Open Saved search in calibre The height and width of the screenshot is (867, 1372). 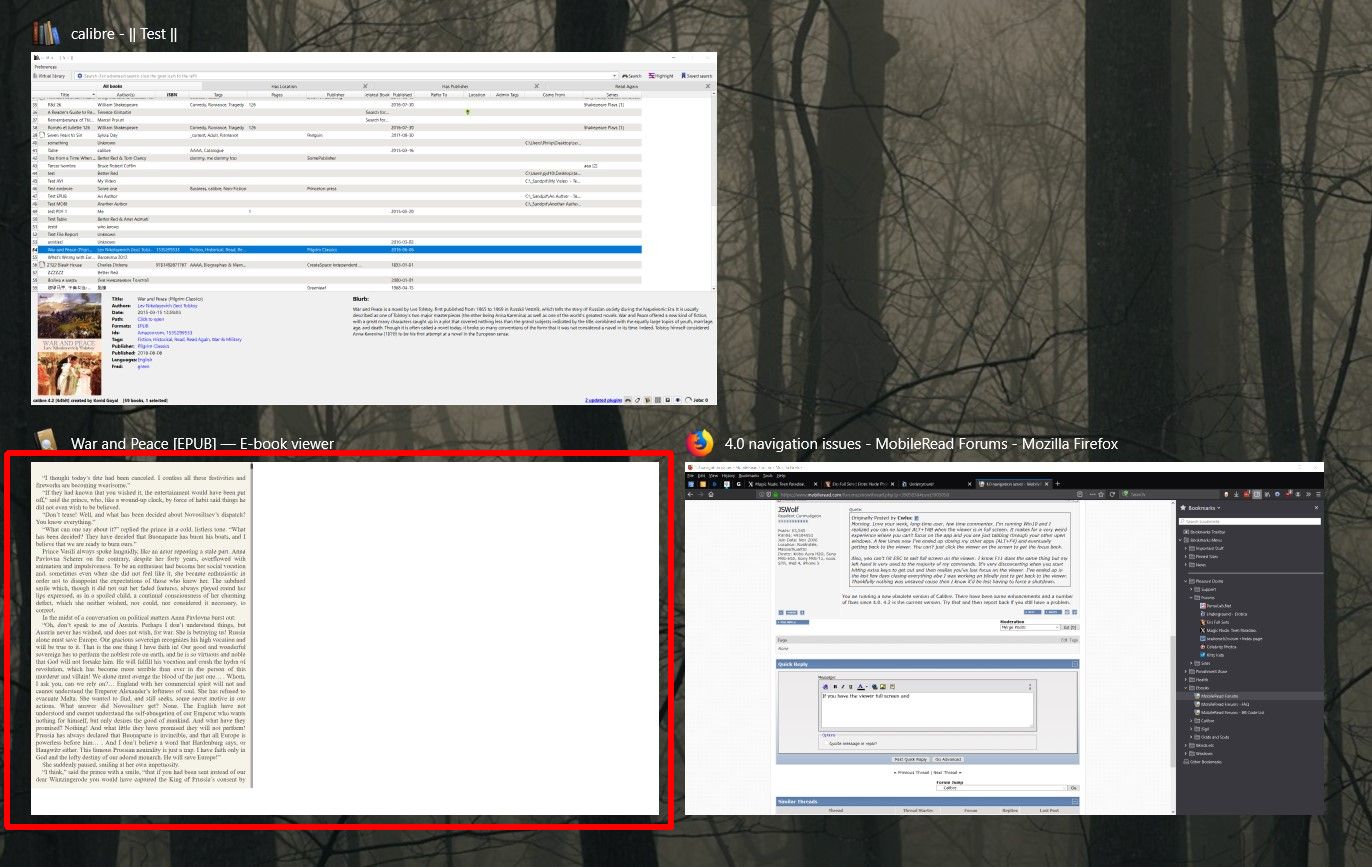click(698, 76)
